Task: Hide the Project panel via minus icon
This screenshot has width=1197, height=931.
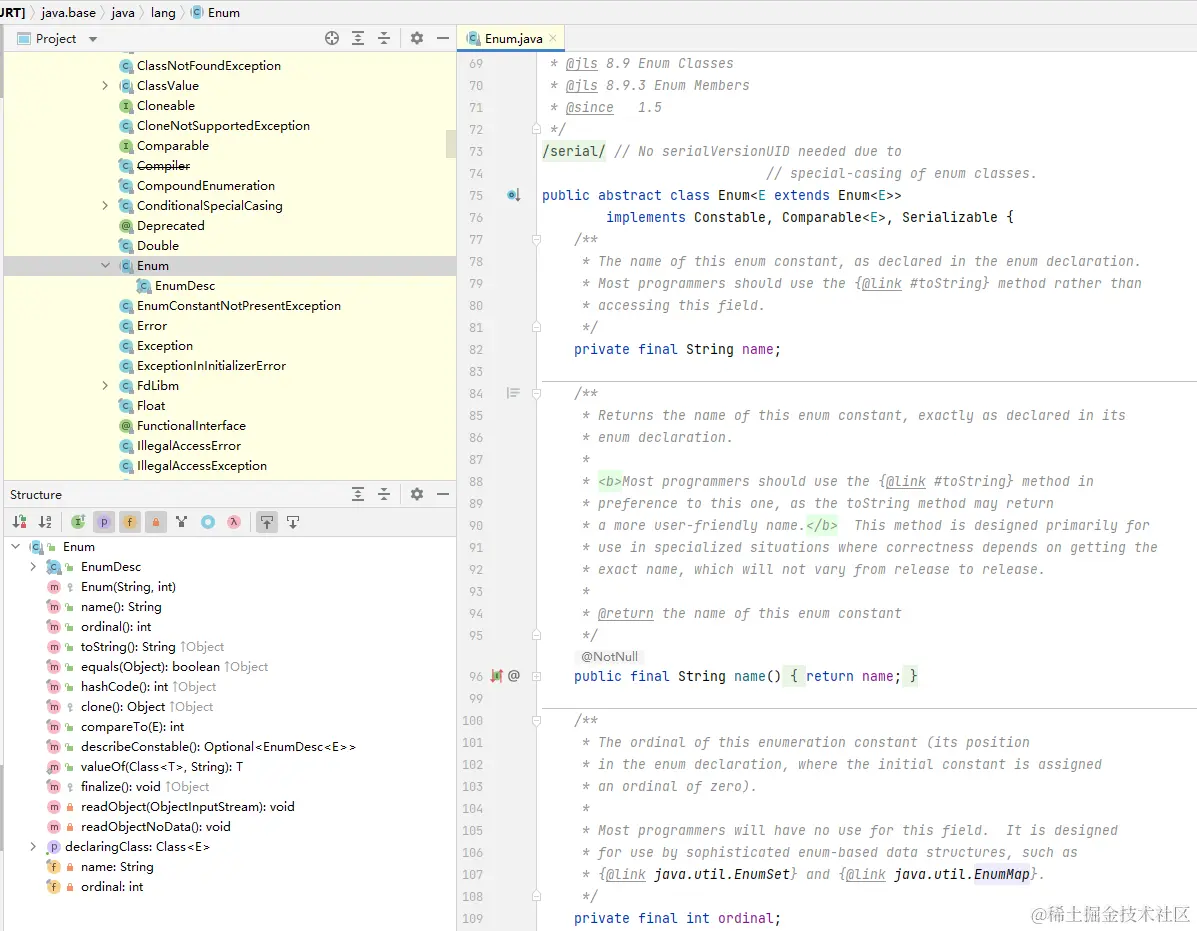Action: click(x=443, y=38)
